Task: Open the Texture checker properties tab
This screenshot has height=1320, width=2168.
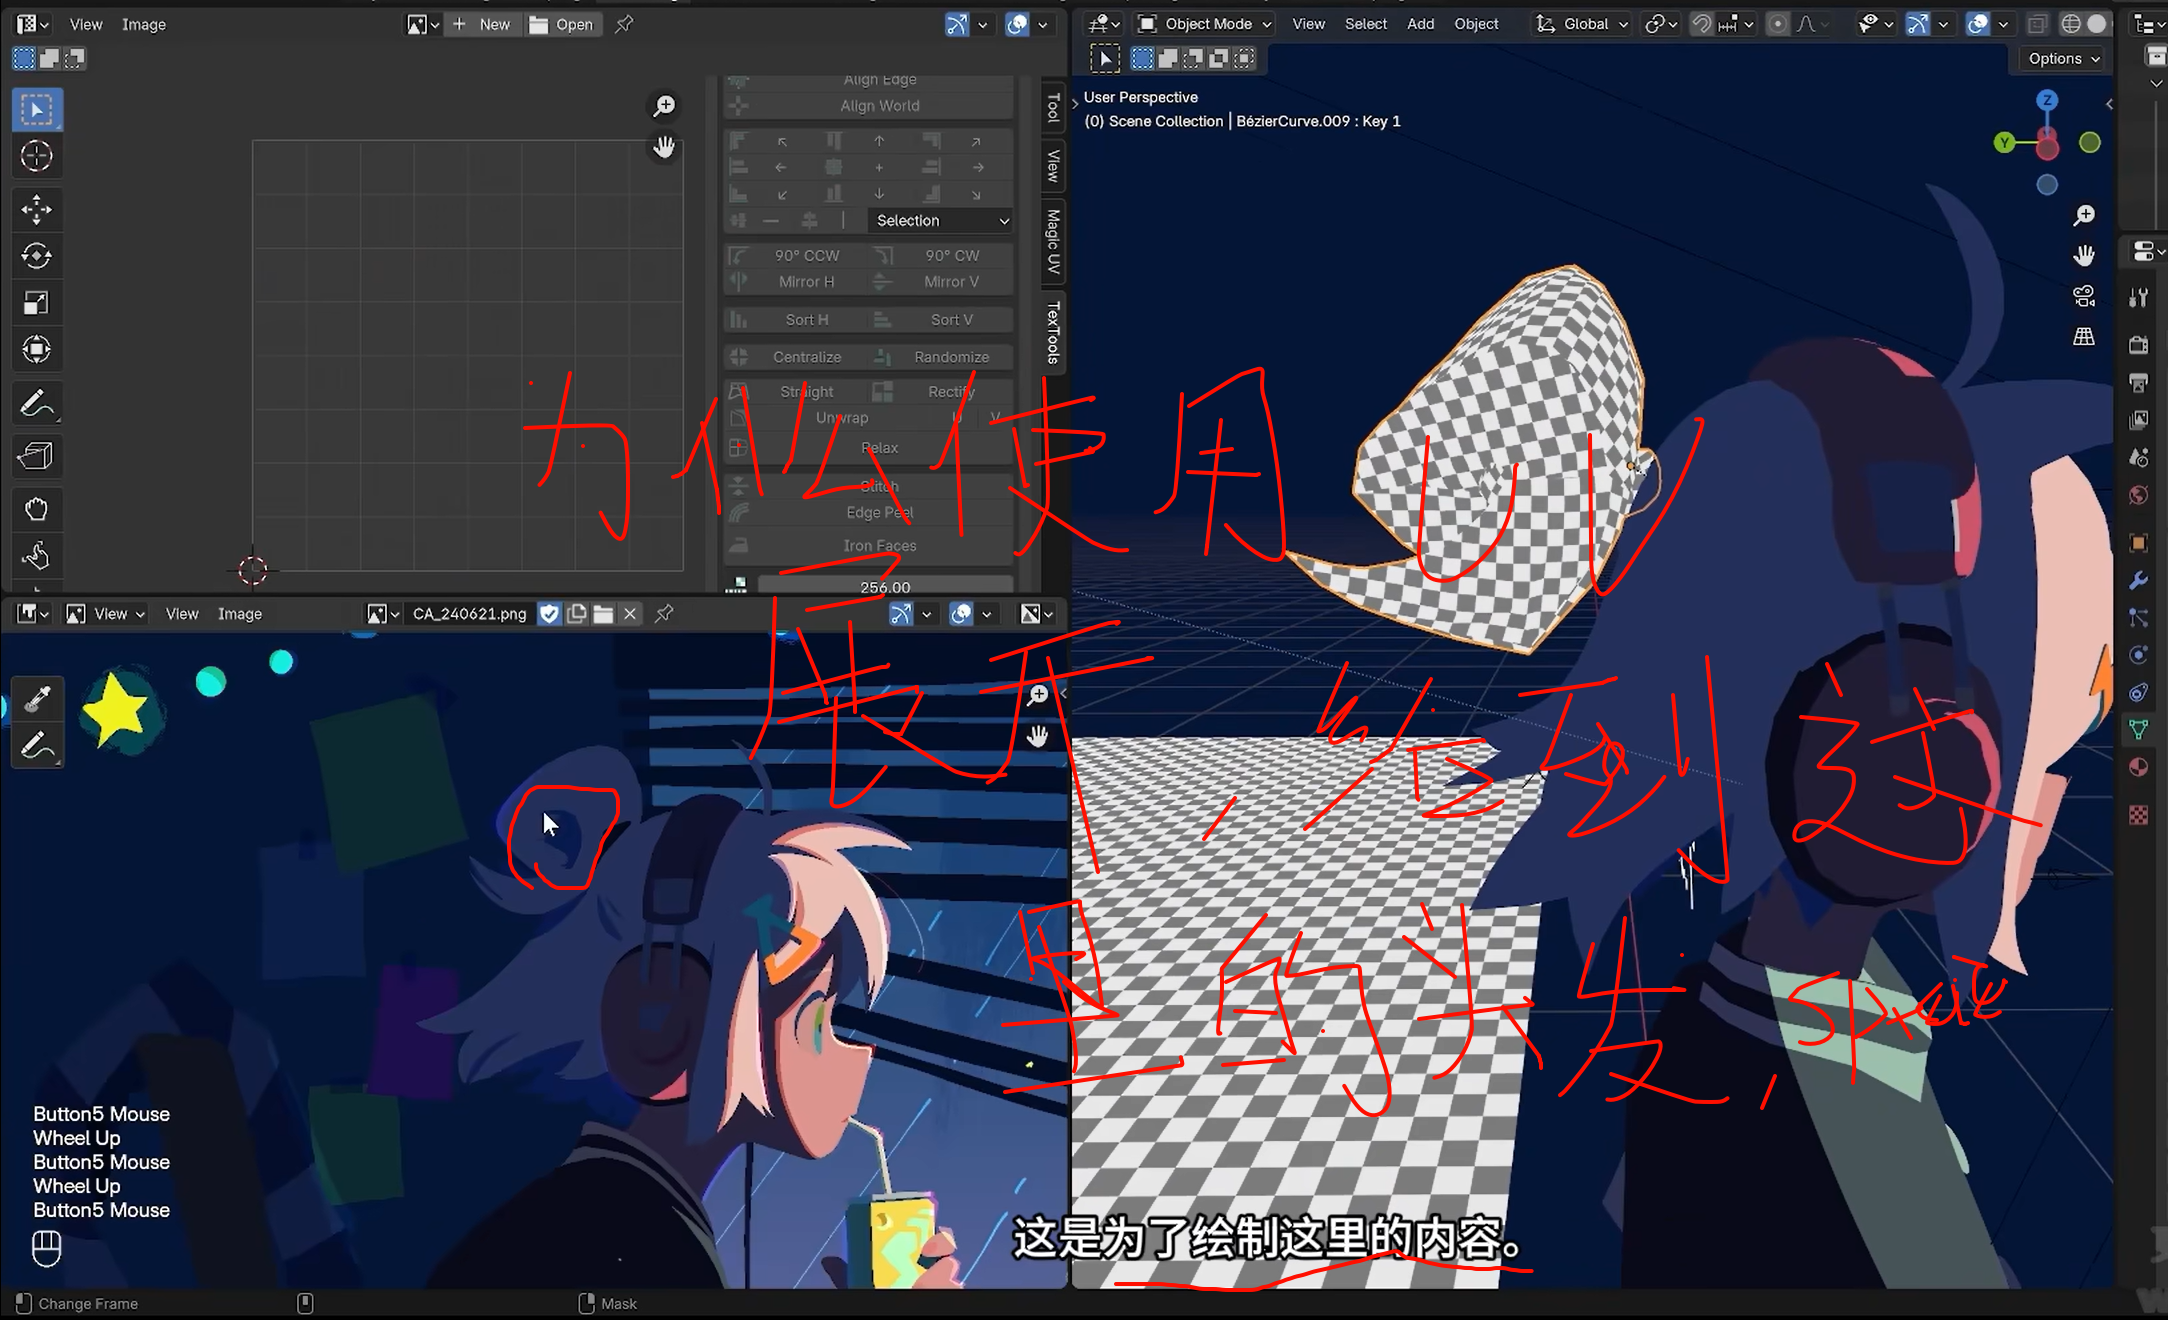Action: click(x=2139, y=815)
